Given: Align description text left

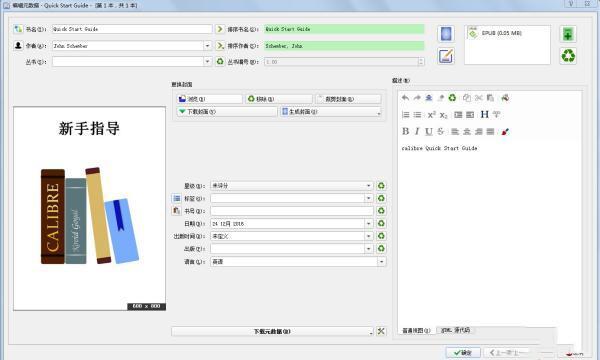Looking at the screenshot, I should tap(455, 132).
